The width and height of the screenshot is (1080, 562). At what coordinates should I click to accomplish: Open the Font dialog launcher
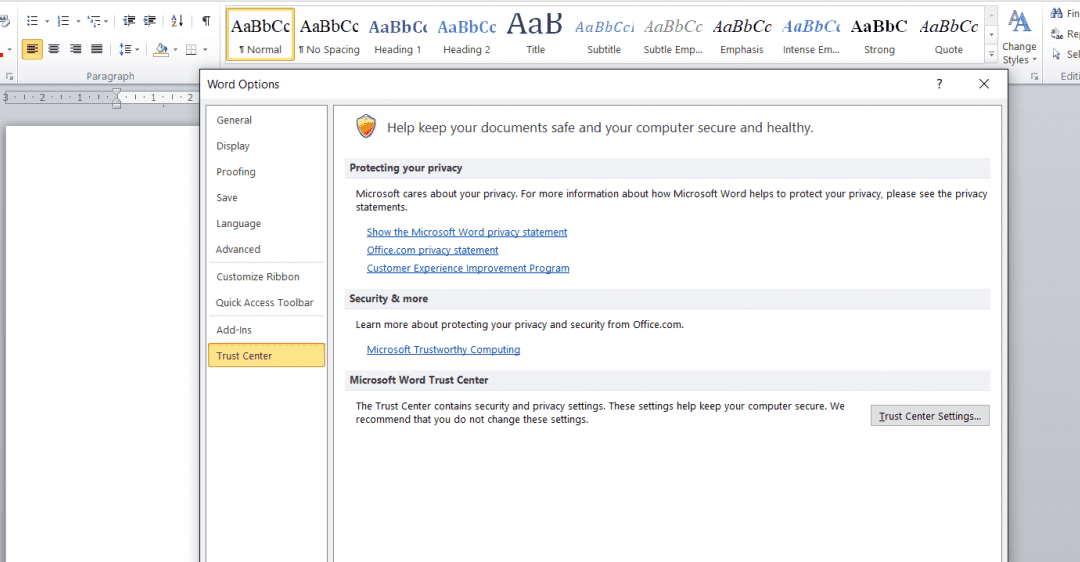coord(10,76)
